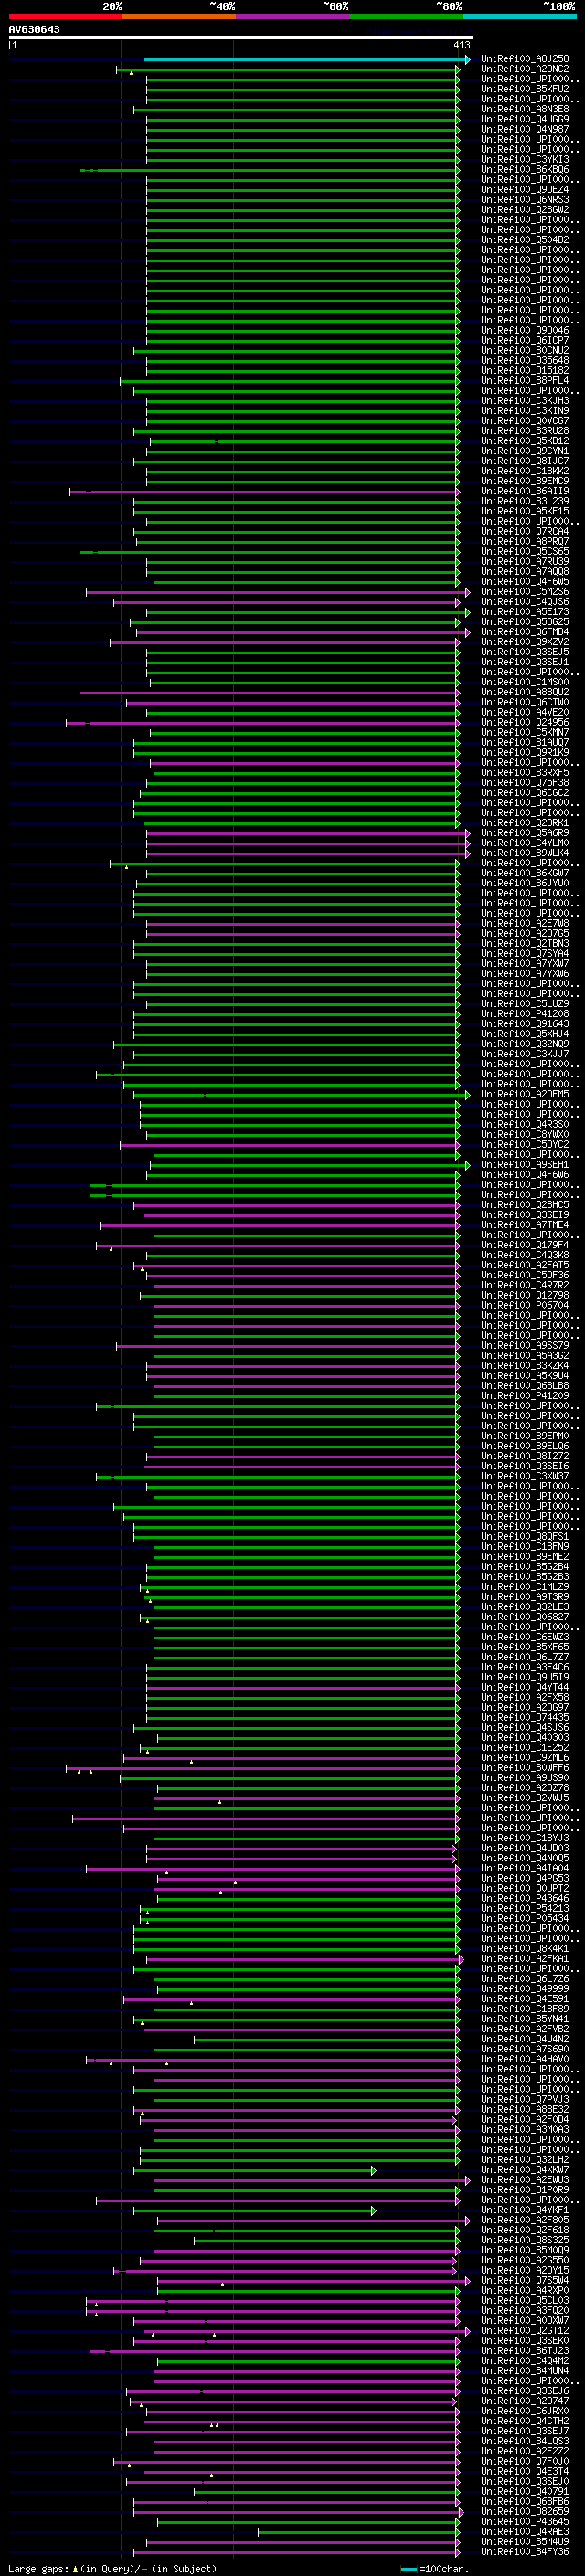Screen dimensions: 585x2576
Task: Select the UniRef100_B8PFL4 entry
Action: click(x=525, y=381)
